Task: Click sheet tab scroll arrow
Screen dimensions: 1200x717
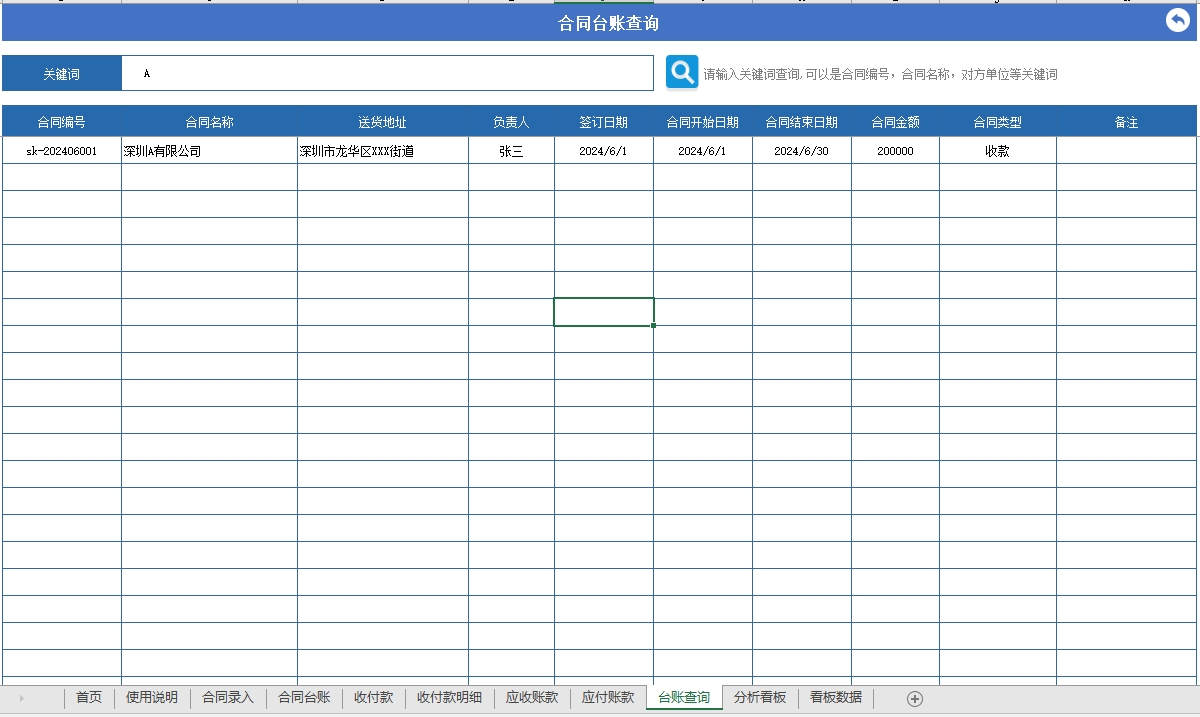Action: (22, 698)
